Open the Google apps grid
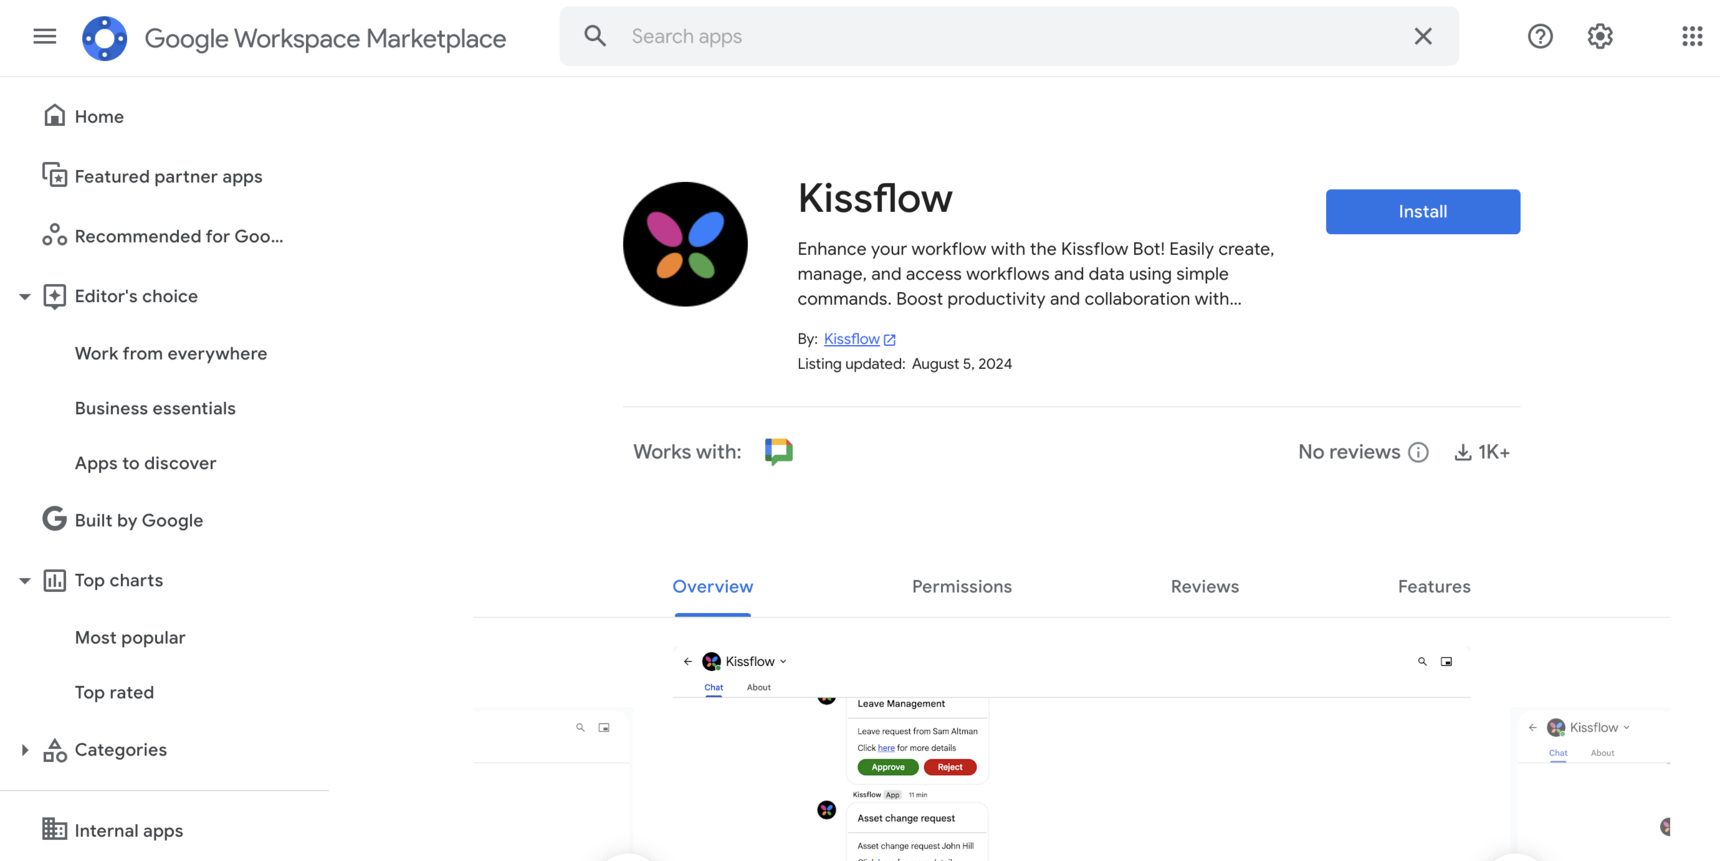 pyautogui.click(x=1692, y=36)
